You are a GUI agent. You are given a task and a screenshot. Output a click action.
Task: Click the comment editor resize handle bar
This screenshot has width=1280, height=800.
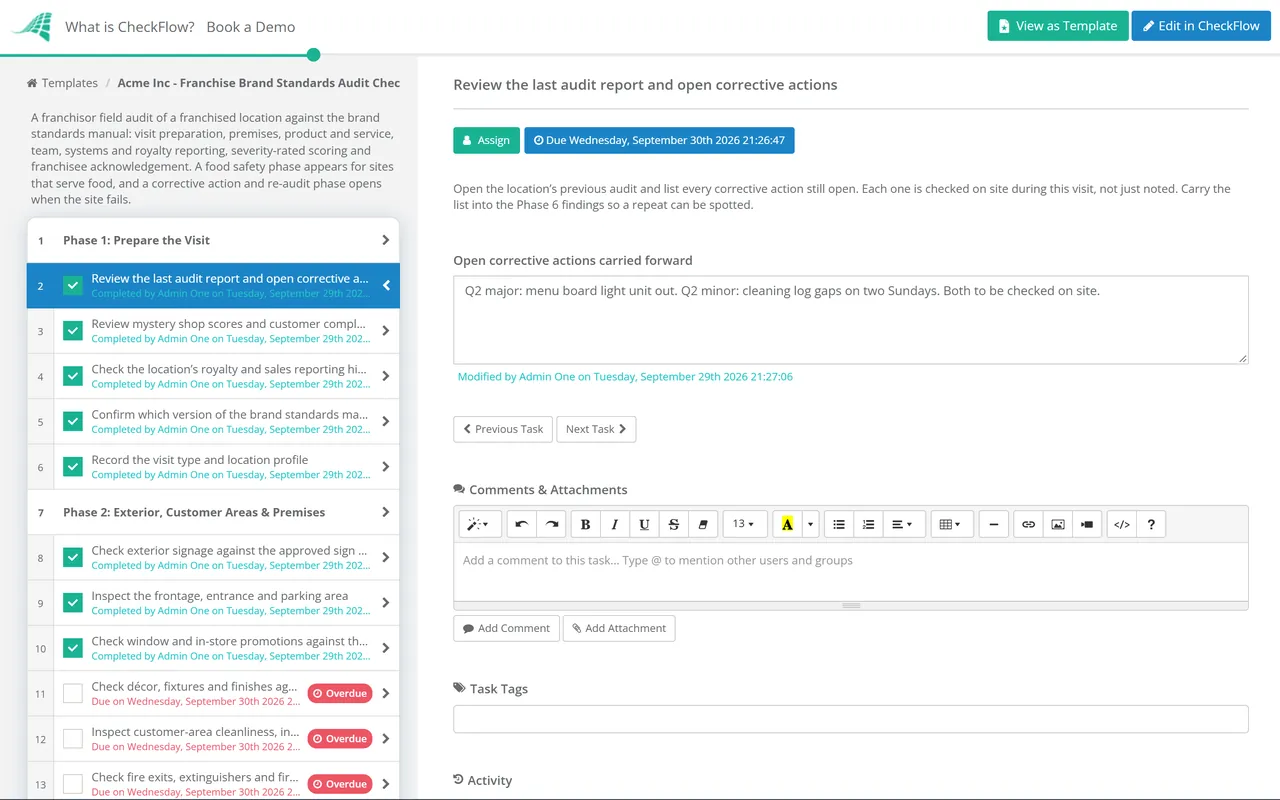(851, 605)
